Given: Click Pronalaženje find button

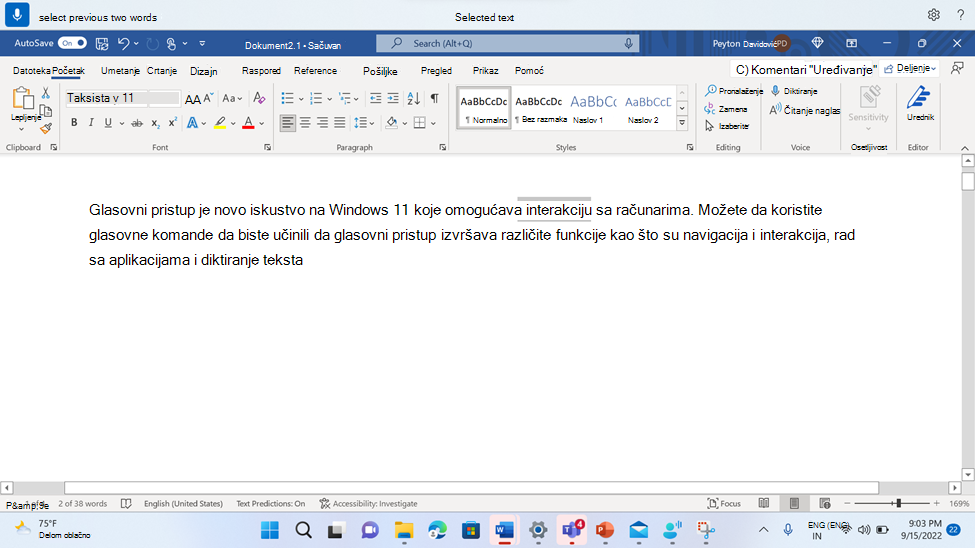Looking at the screenshot, I should coord(734,91).
